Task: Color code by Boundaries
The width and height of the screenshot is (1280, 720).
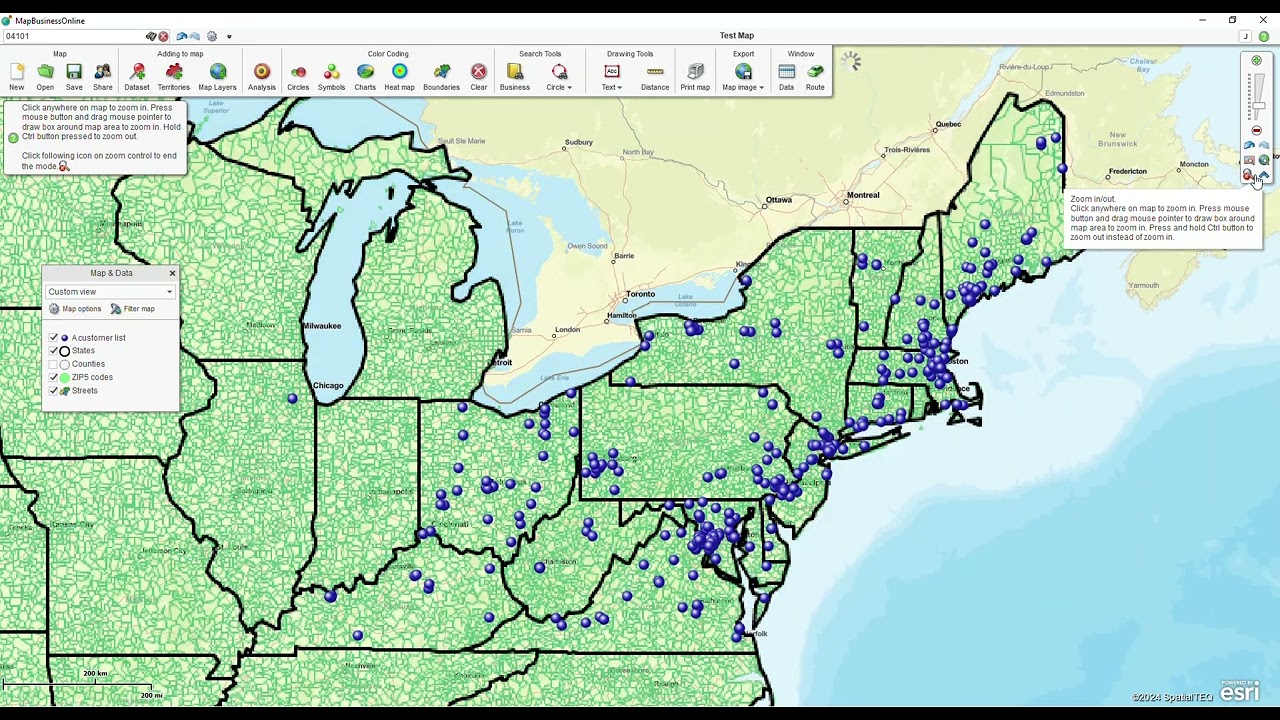Action: [441, 77]
